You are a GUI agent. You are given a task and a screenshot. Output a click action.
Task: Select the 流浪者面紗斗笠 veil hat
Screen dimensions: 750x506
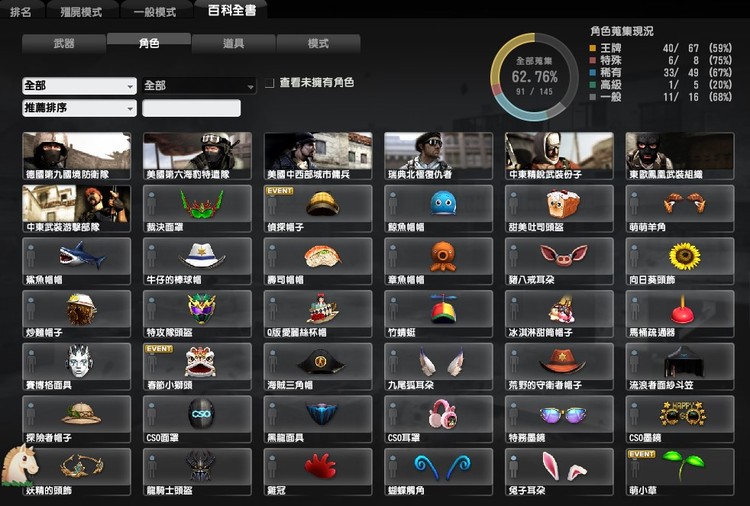[x=680, y=366]
